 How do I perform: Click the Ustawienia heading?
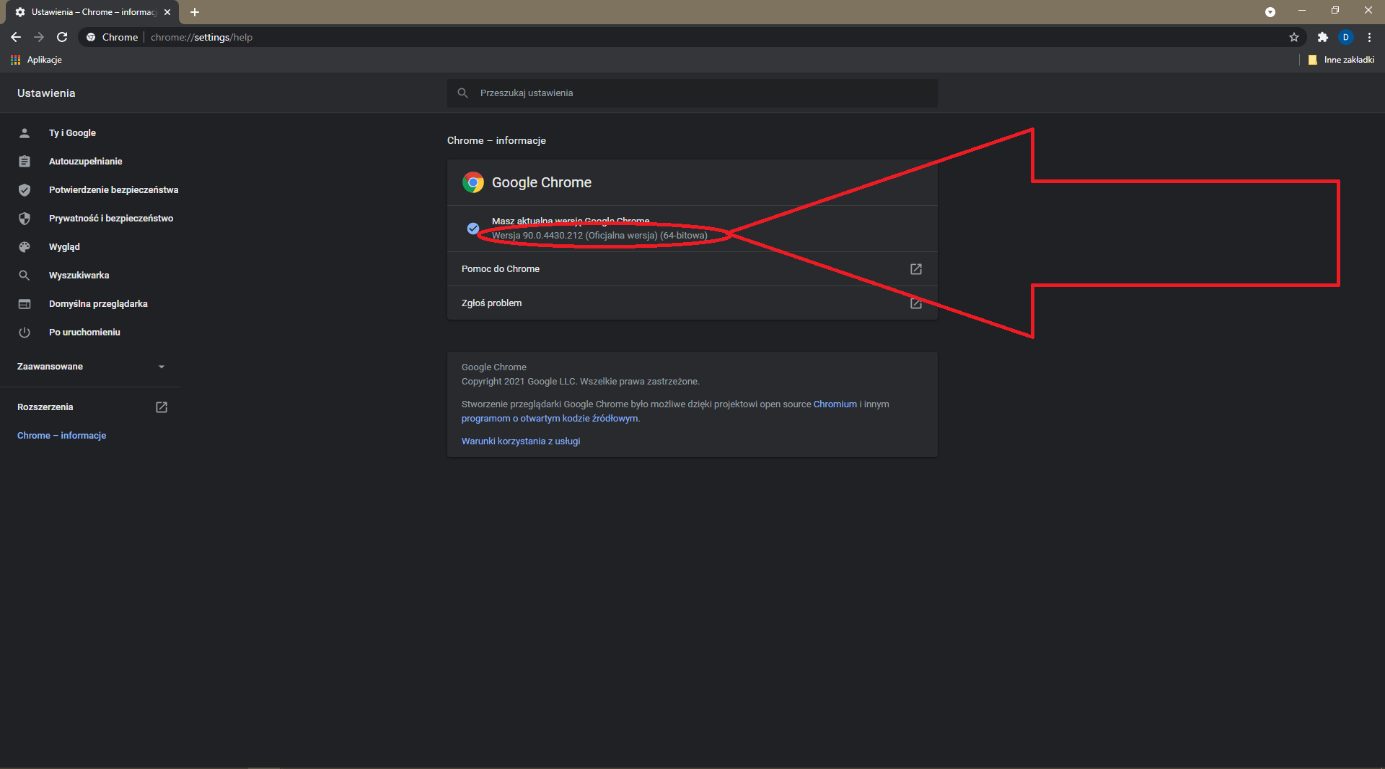46,93
